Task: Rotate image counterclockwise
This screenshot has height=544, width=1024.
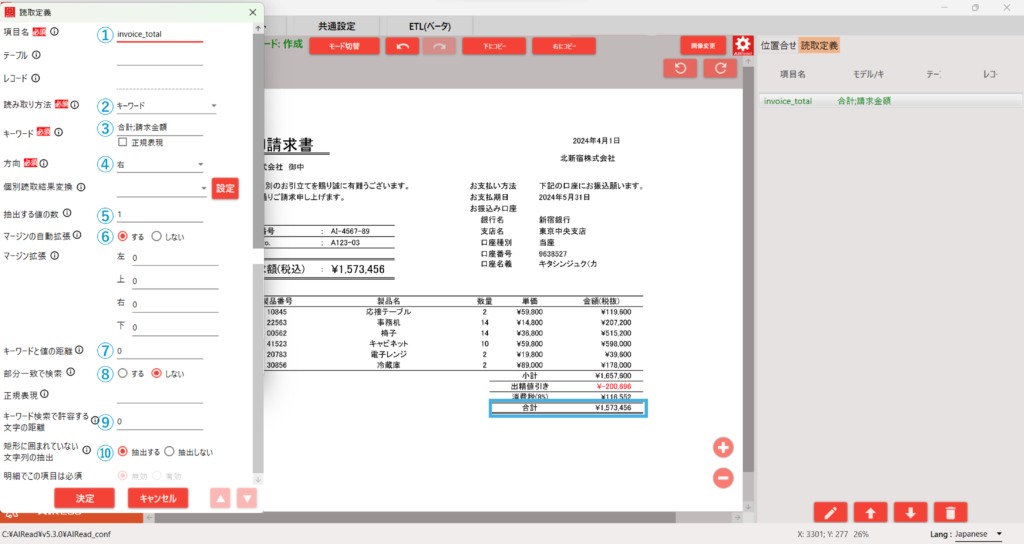Action: click(681, 68)
